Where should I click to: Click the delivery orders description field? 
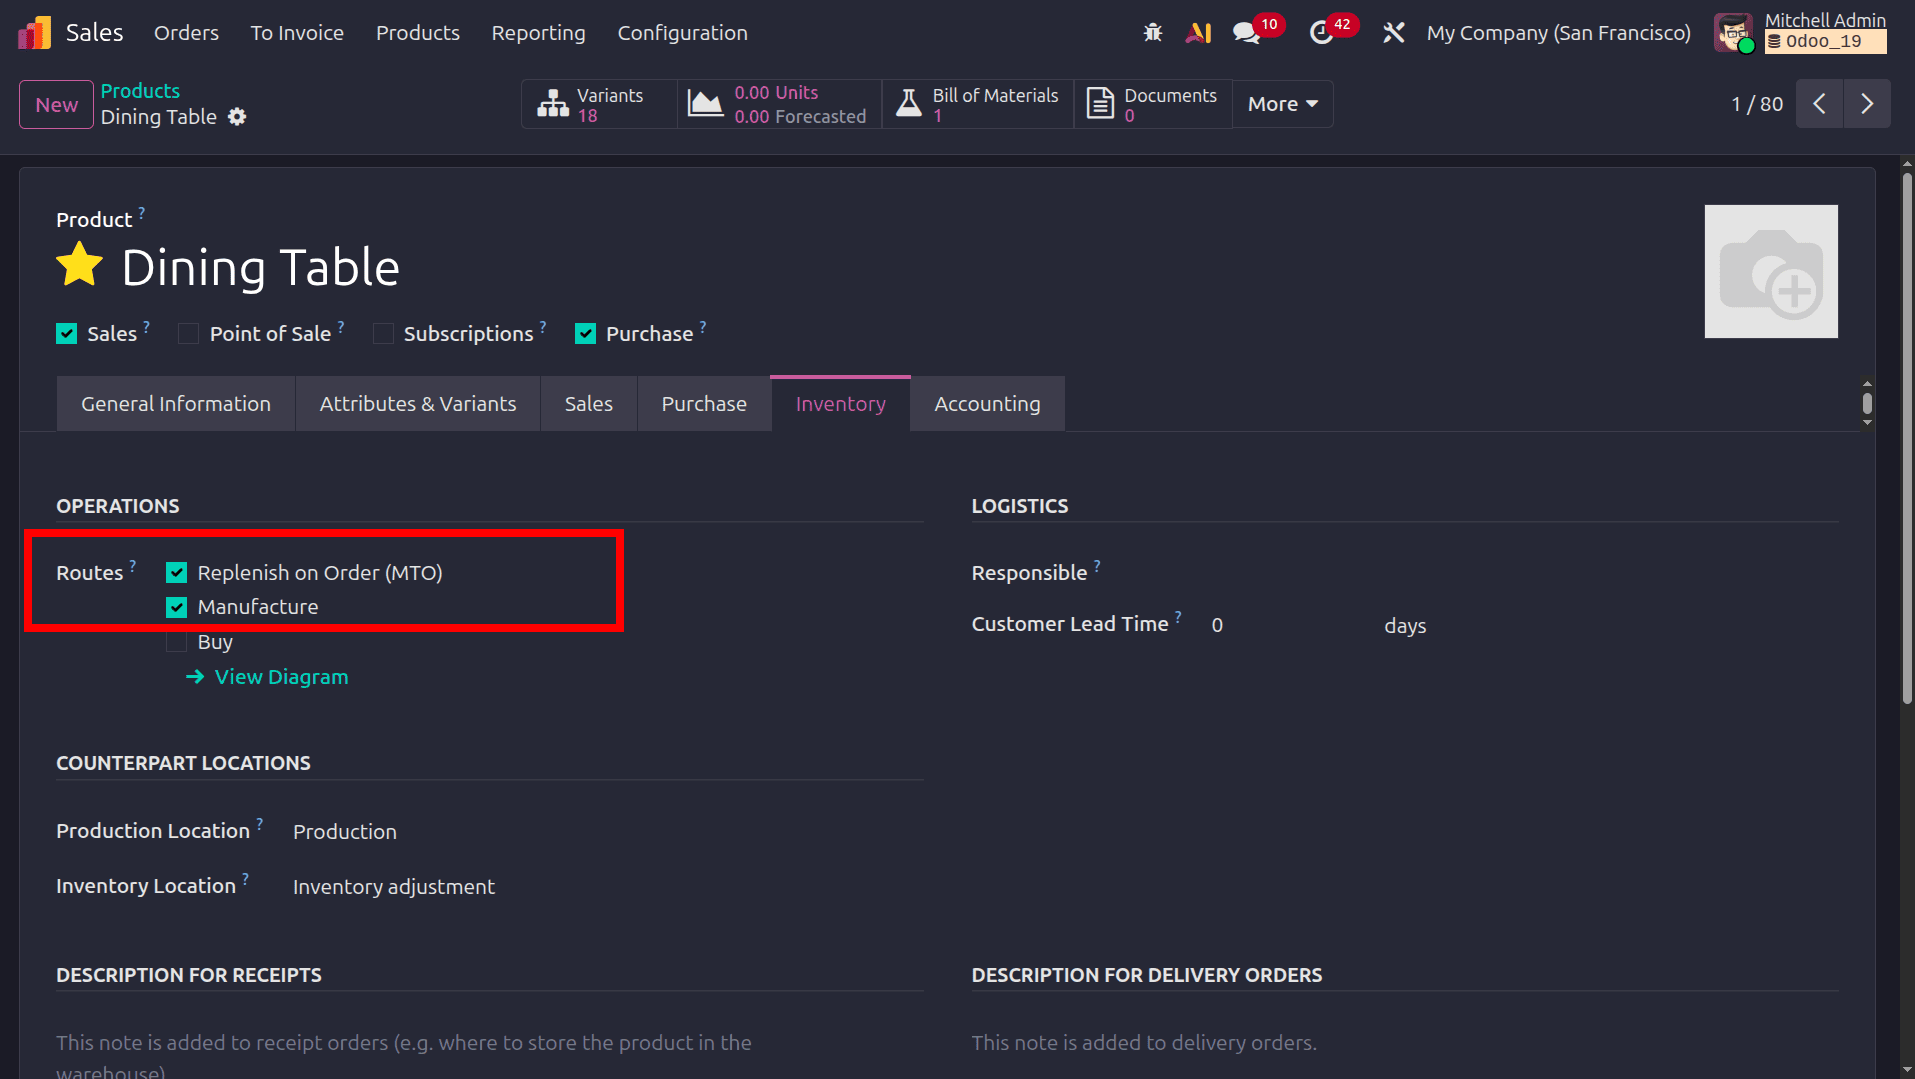(1405, 1043)
